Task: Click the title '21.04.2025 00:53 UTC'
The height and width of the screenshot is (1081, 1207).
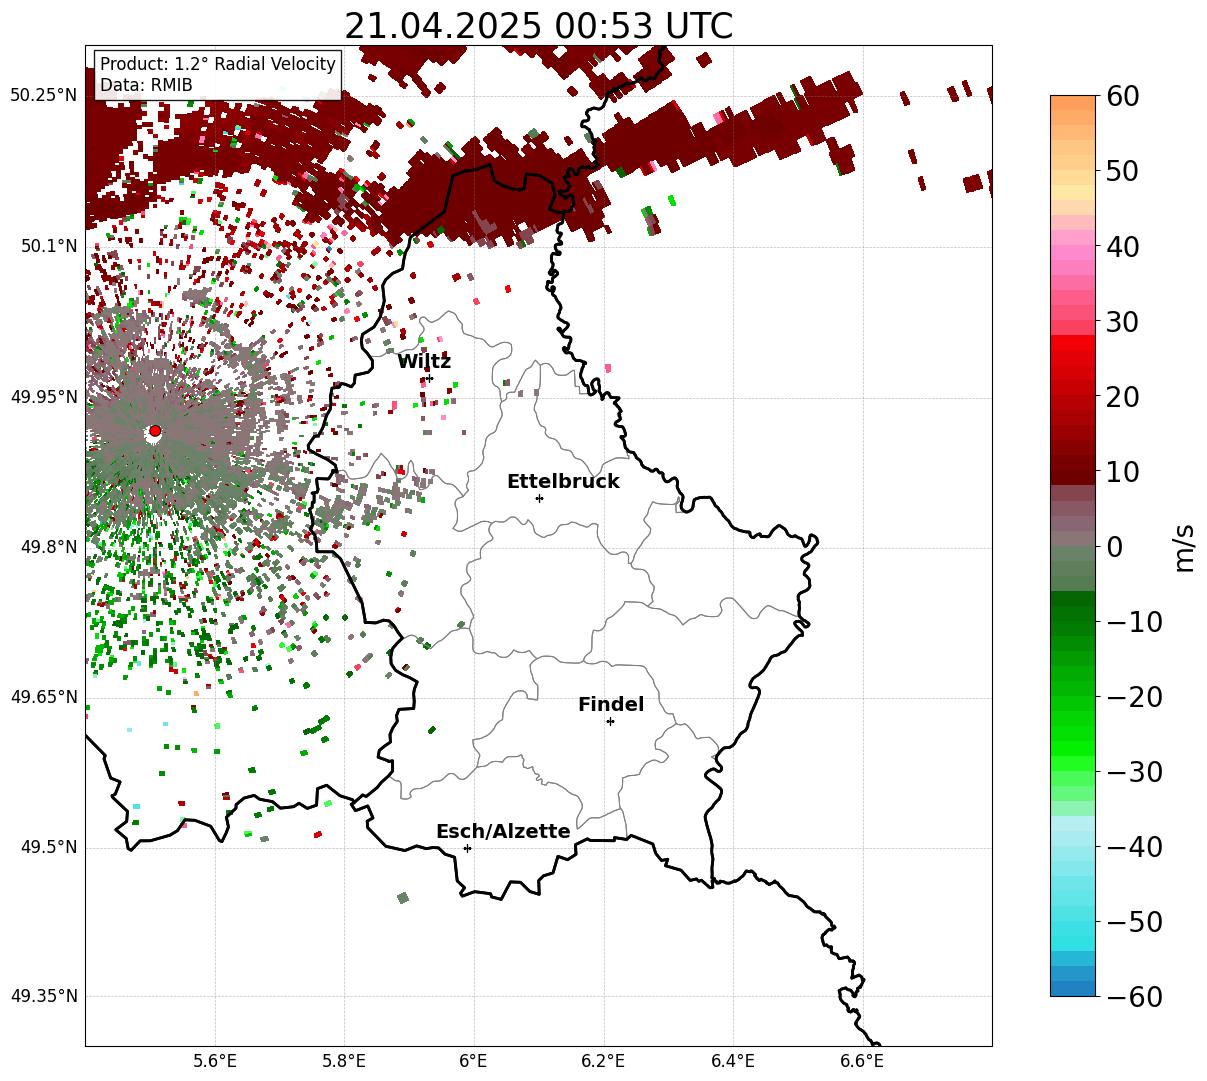Action: (538, 25)
